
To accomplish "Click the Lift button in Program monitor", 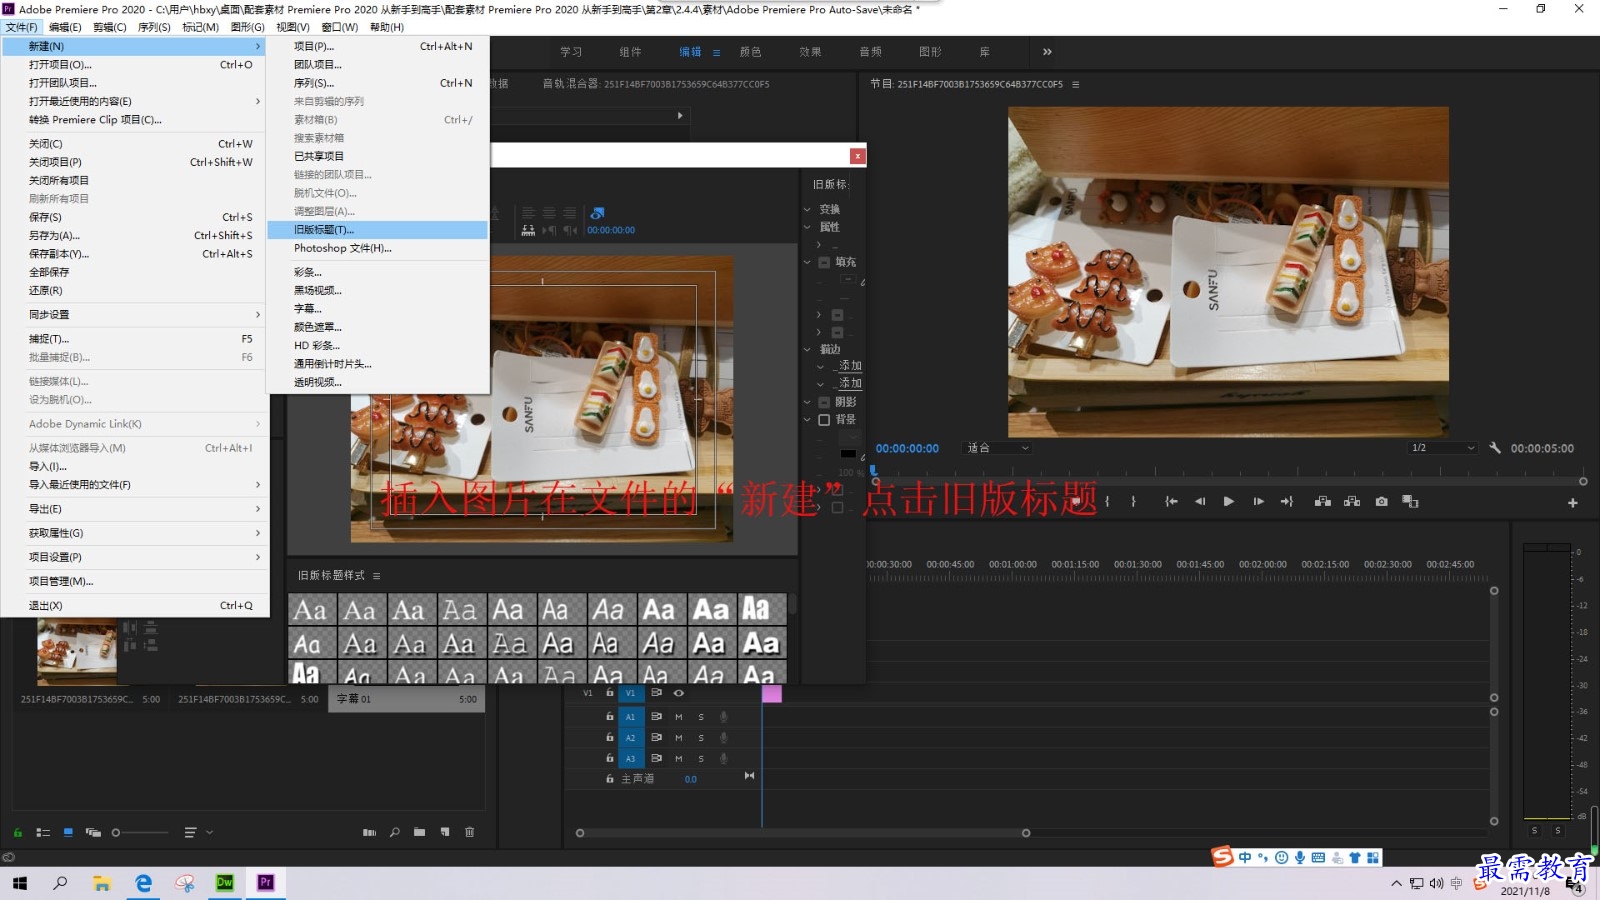I will click(1322, 502).
